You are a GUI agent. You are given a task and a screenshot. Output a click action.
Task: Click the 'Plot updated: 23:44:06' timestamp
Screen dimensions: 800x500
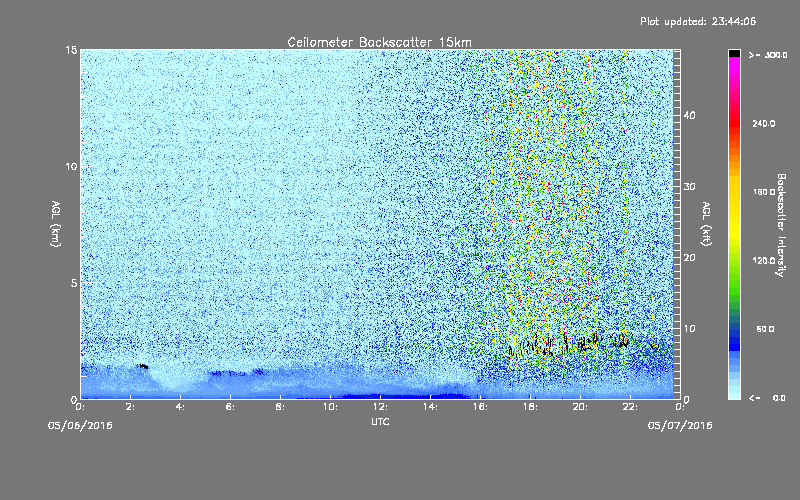[x=698, y=21]
